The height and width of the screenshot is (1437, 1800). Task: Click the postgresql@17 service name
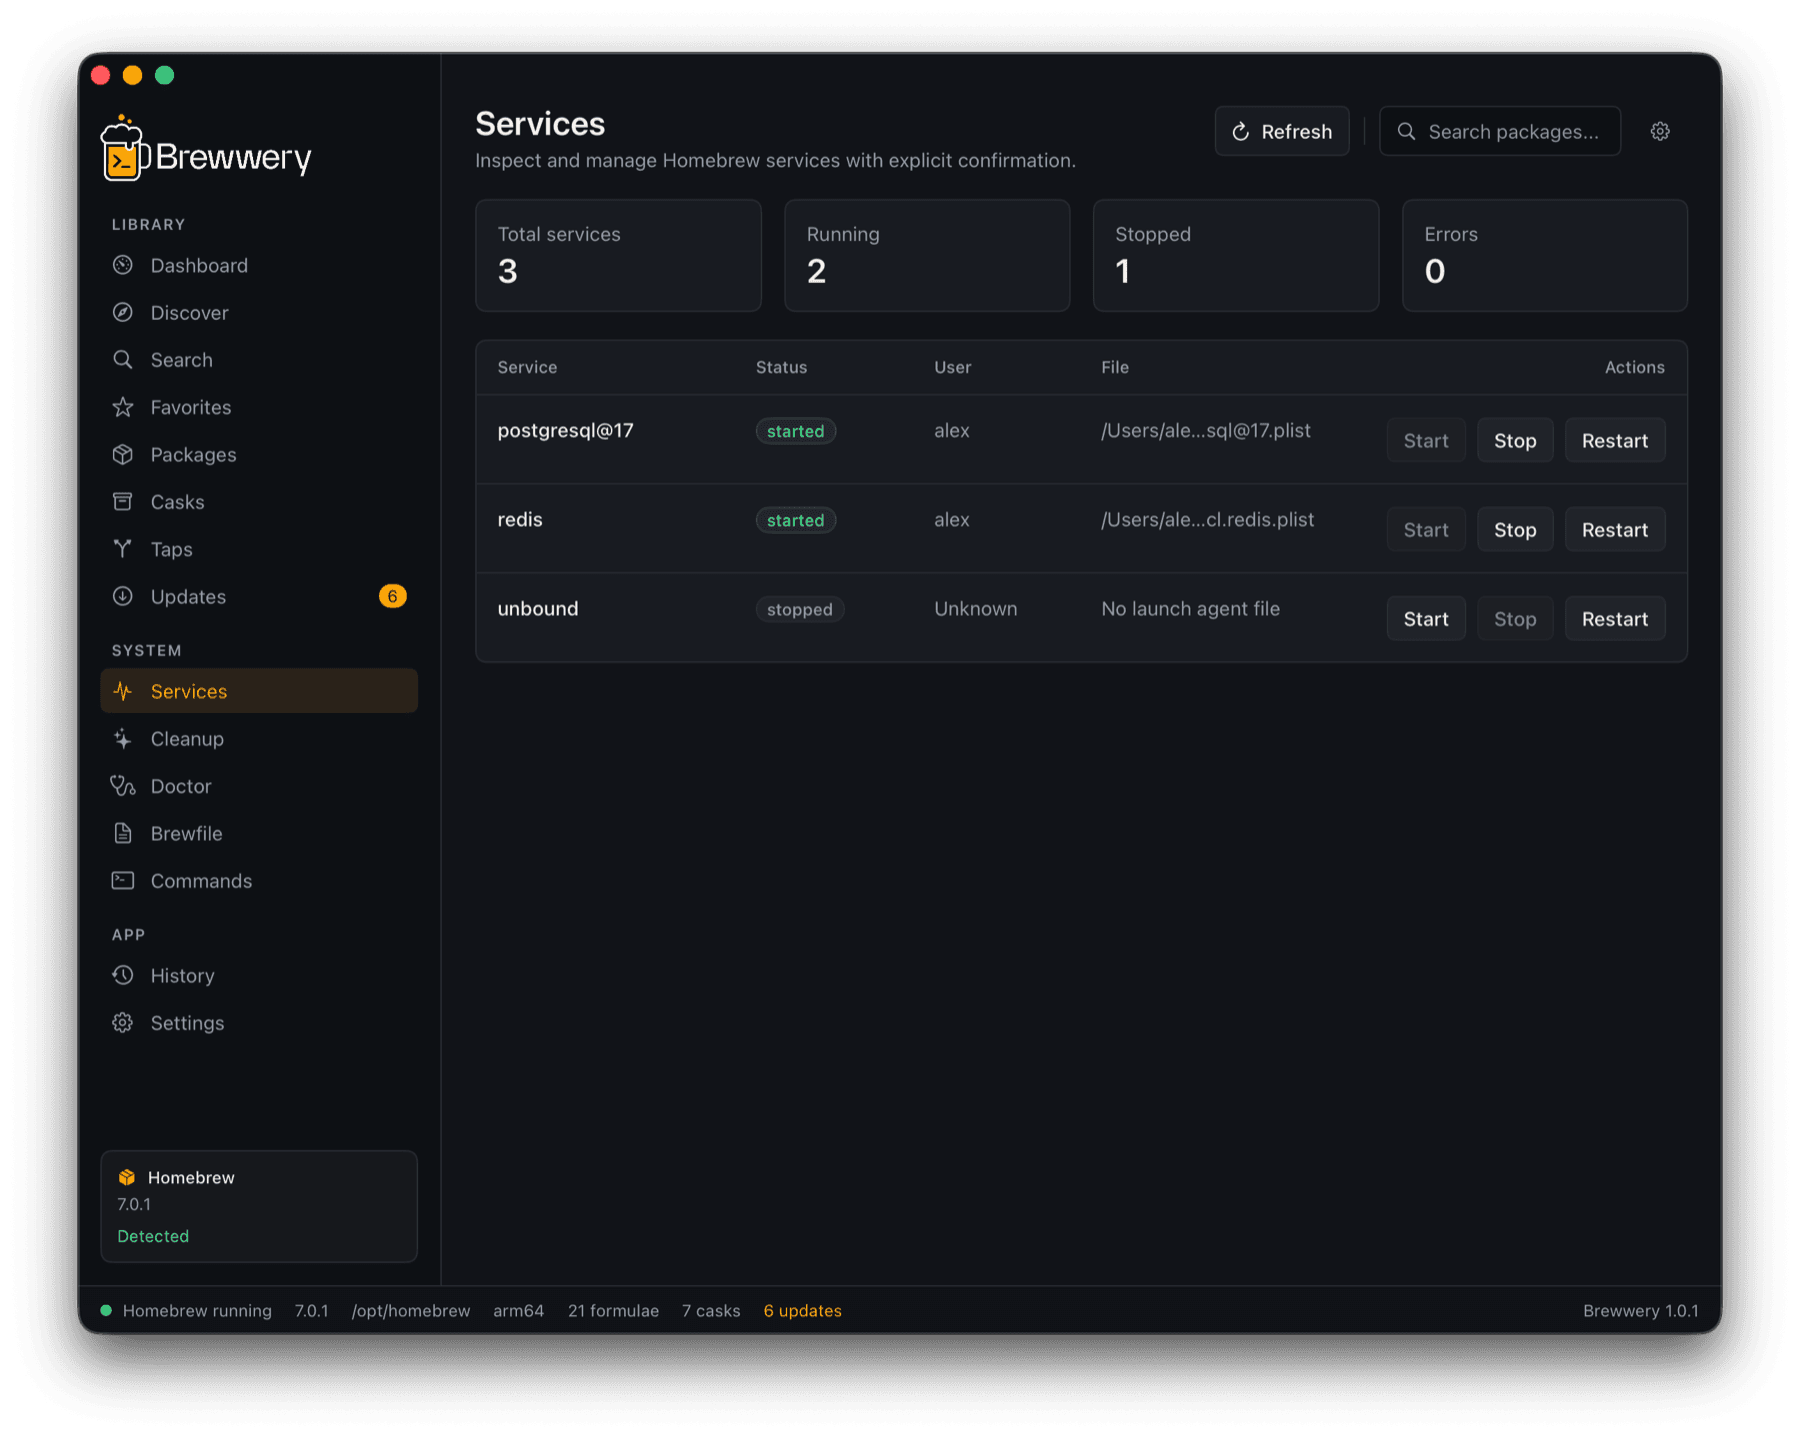566,430
